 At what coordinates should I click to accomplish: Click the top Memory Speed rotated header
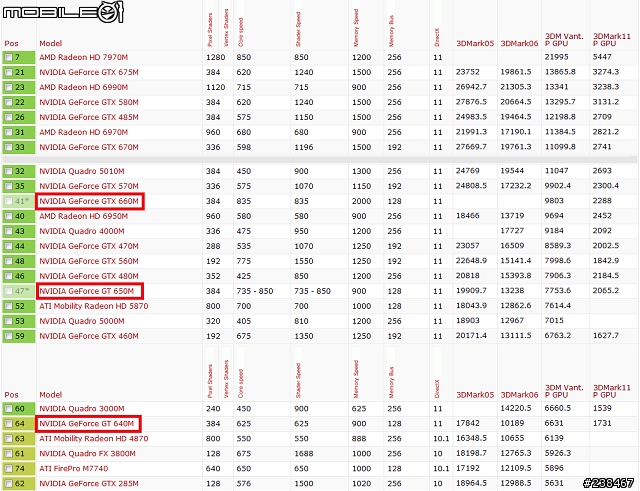[356, 28]
